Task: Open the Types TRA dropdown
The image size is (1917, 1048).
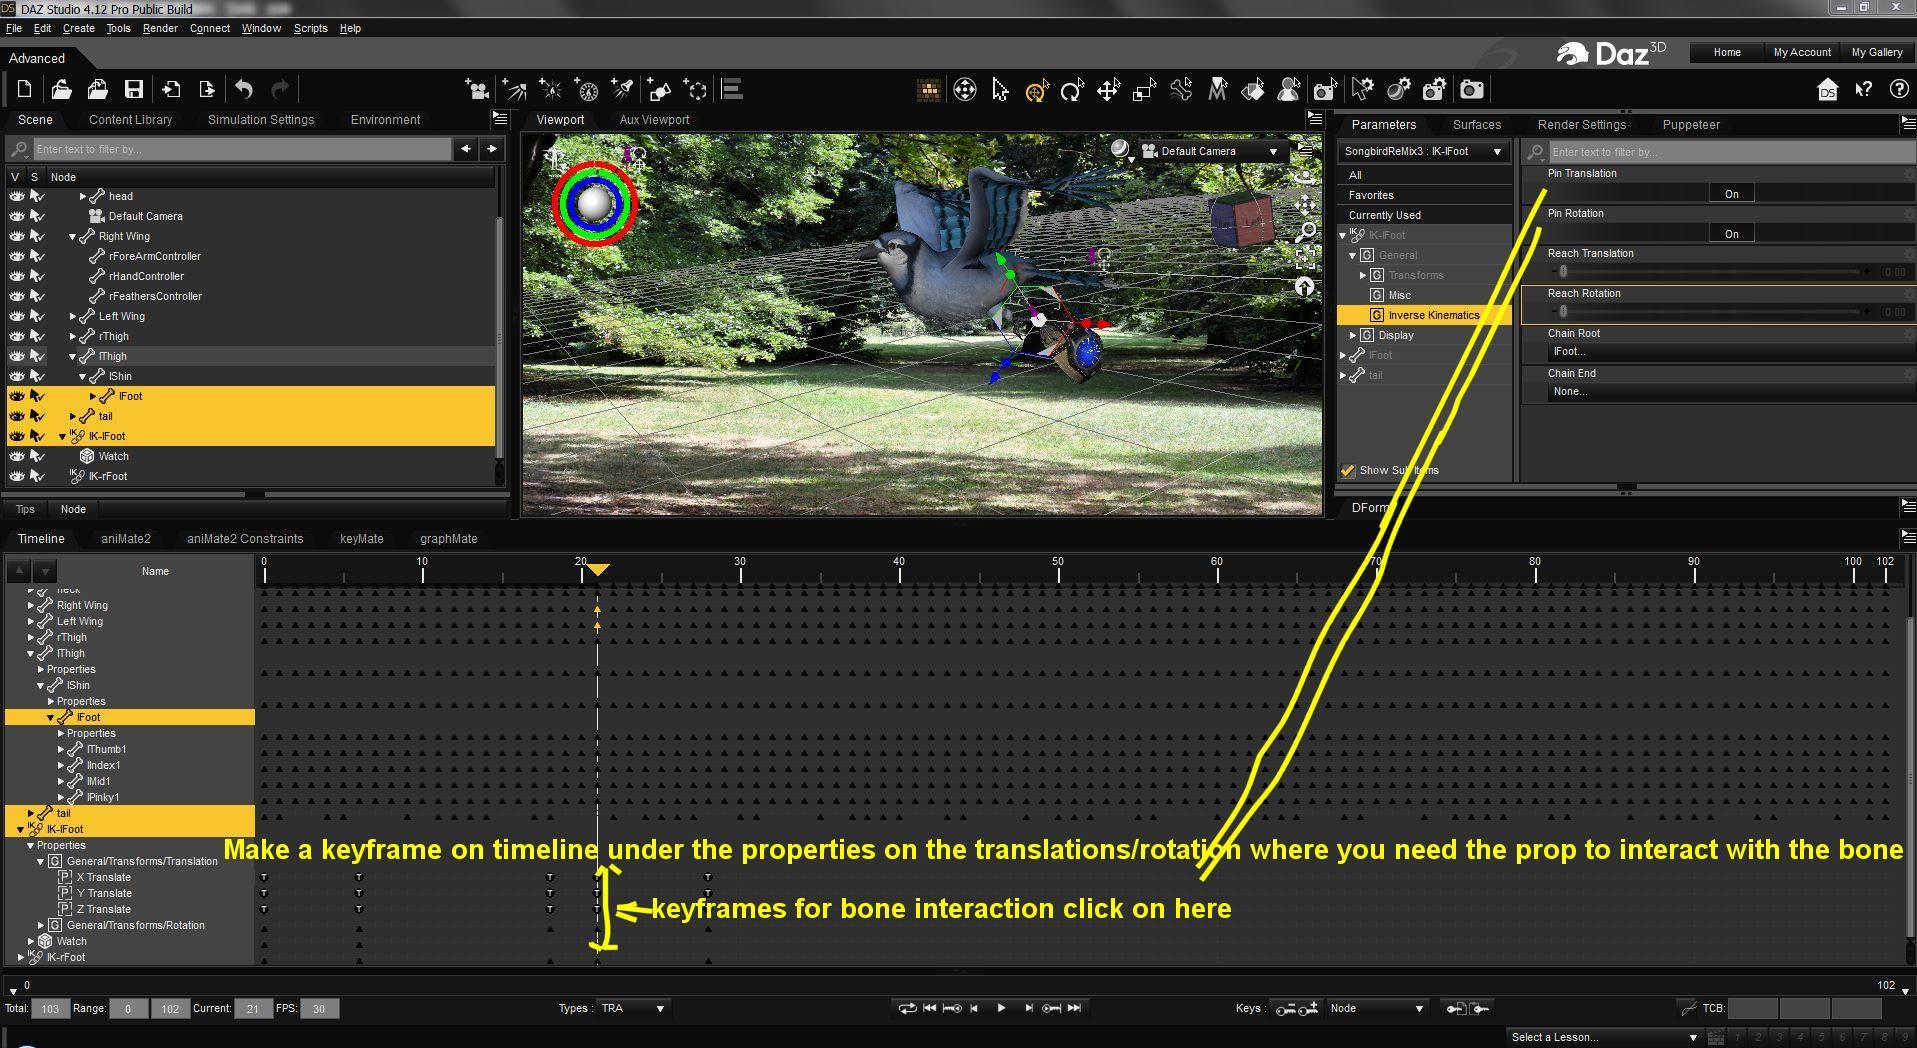Action: [x=633, y=1008]
